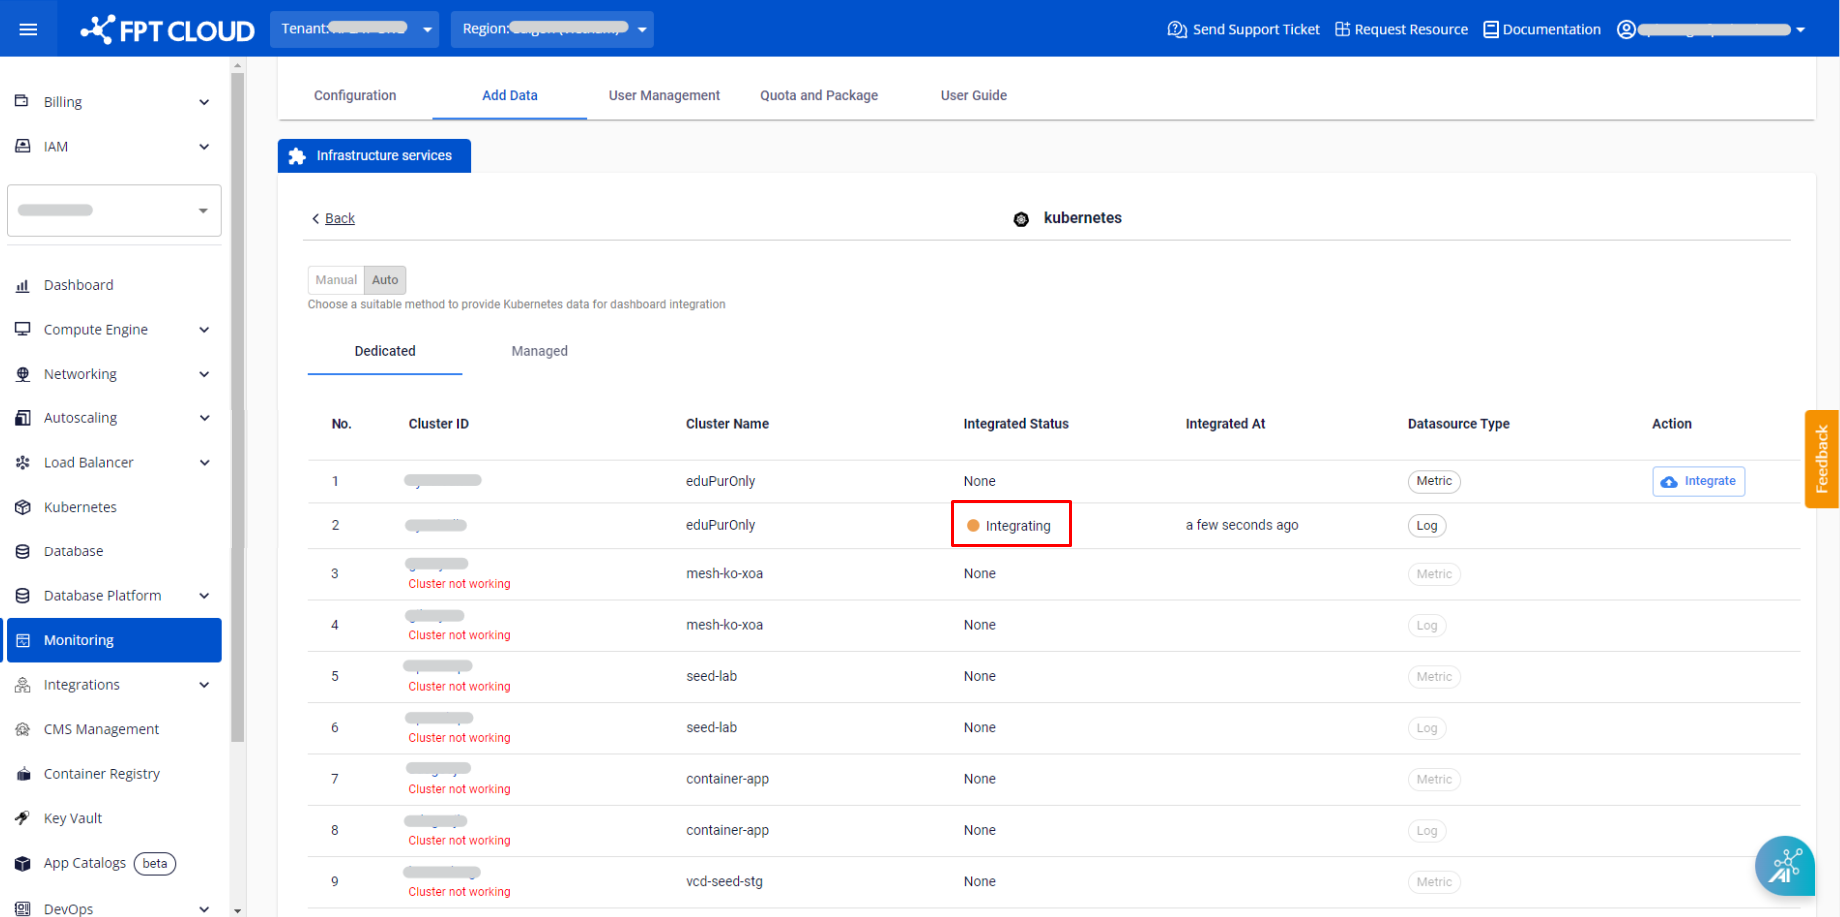Open Send Support Ticket
This screenshot has height=917, width=1840.
1243,30
